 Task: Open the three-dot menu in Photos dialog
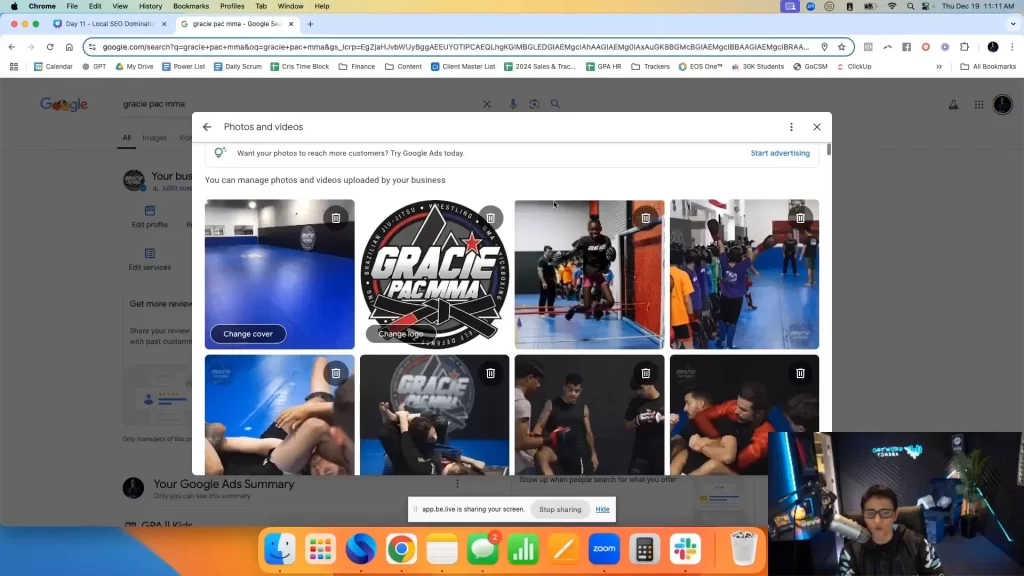click(791, 127)
